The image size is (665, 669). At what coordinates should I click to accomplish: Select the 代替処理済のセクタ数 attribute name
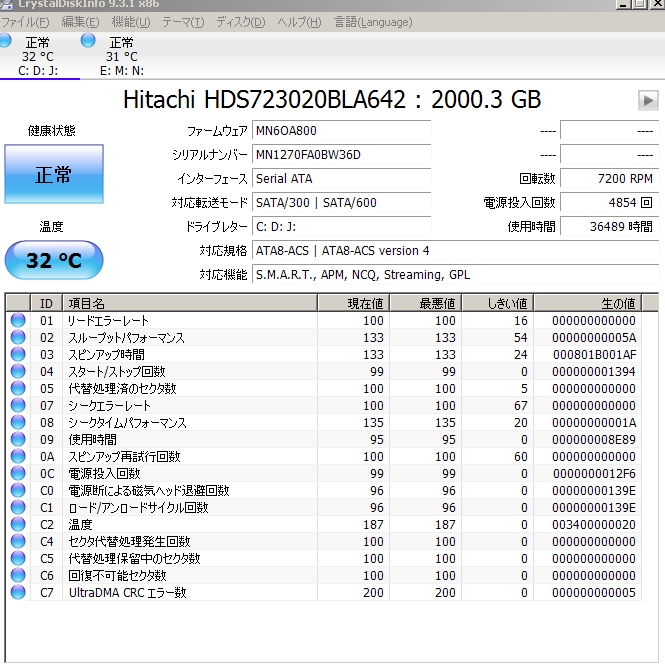122,389
